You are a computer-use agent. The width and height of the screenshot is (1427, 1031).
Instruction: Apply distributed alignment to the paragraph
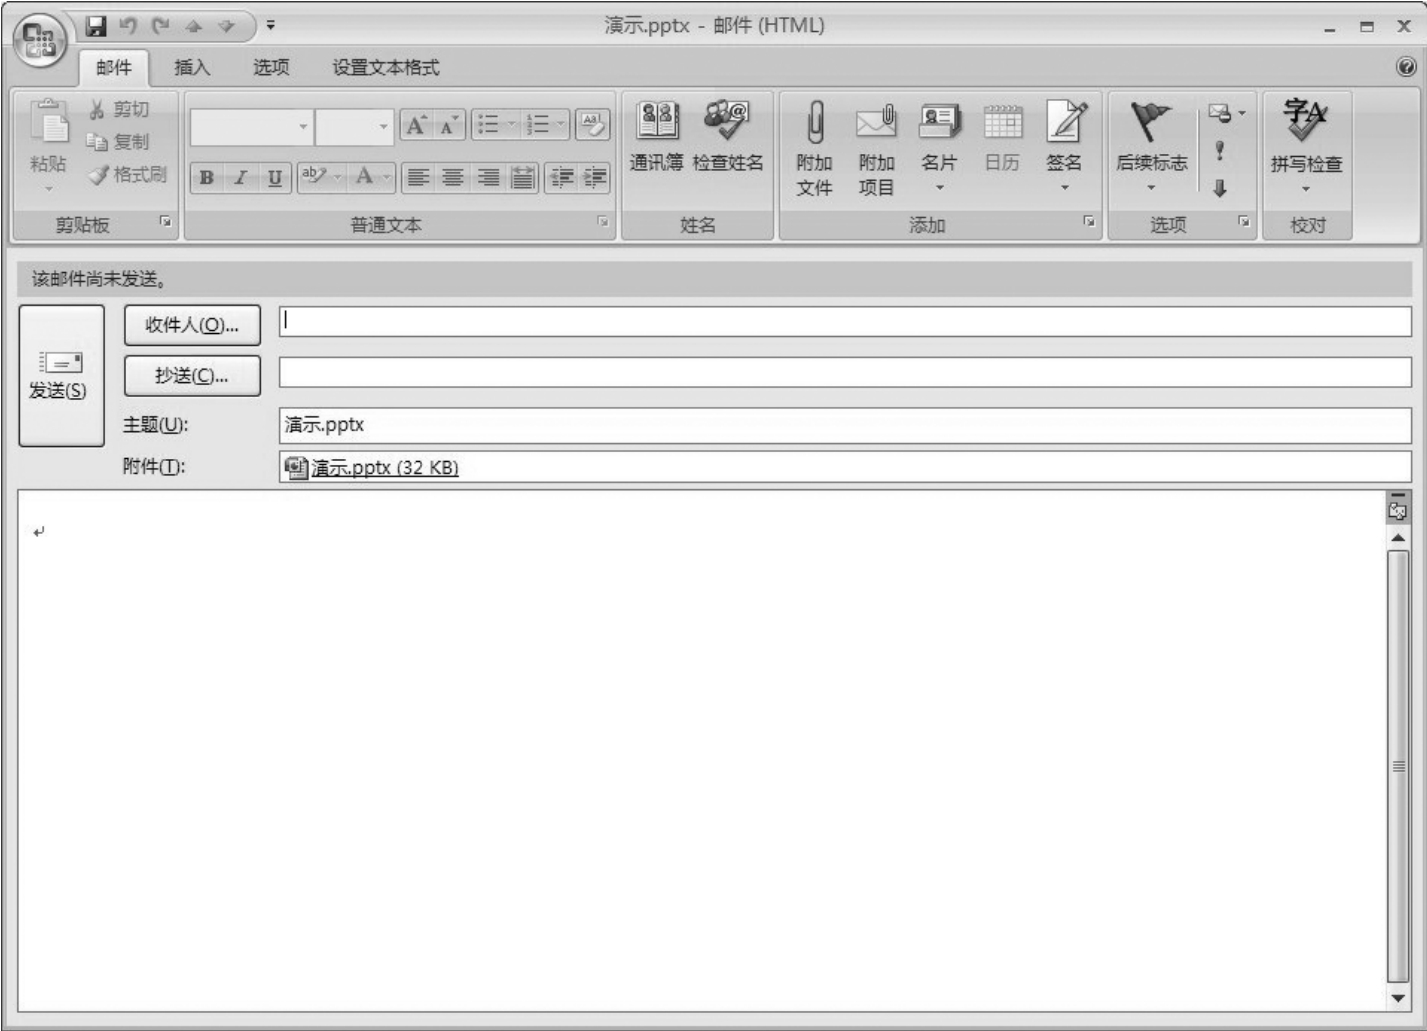pyautogui.click(x=523, y=178)
